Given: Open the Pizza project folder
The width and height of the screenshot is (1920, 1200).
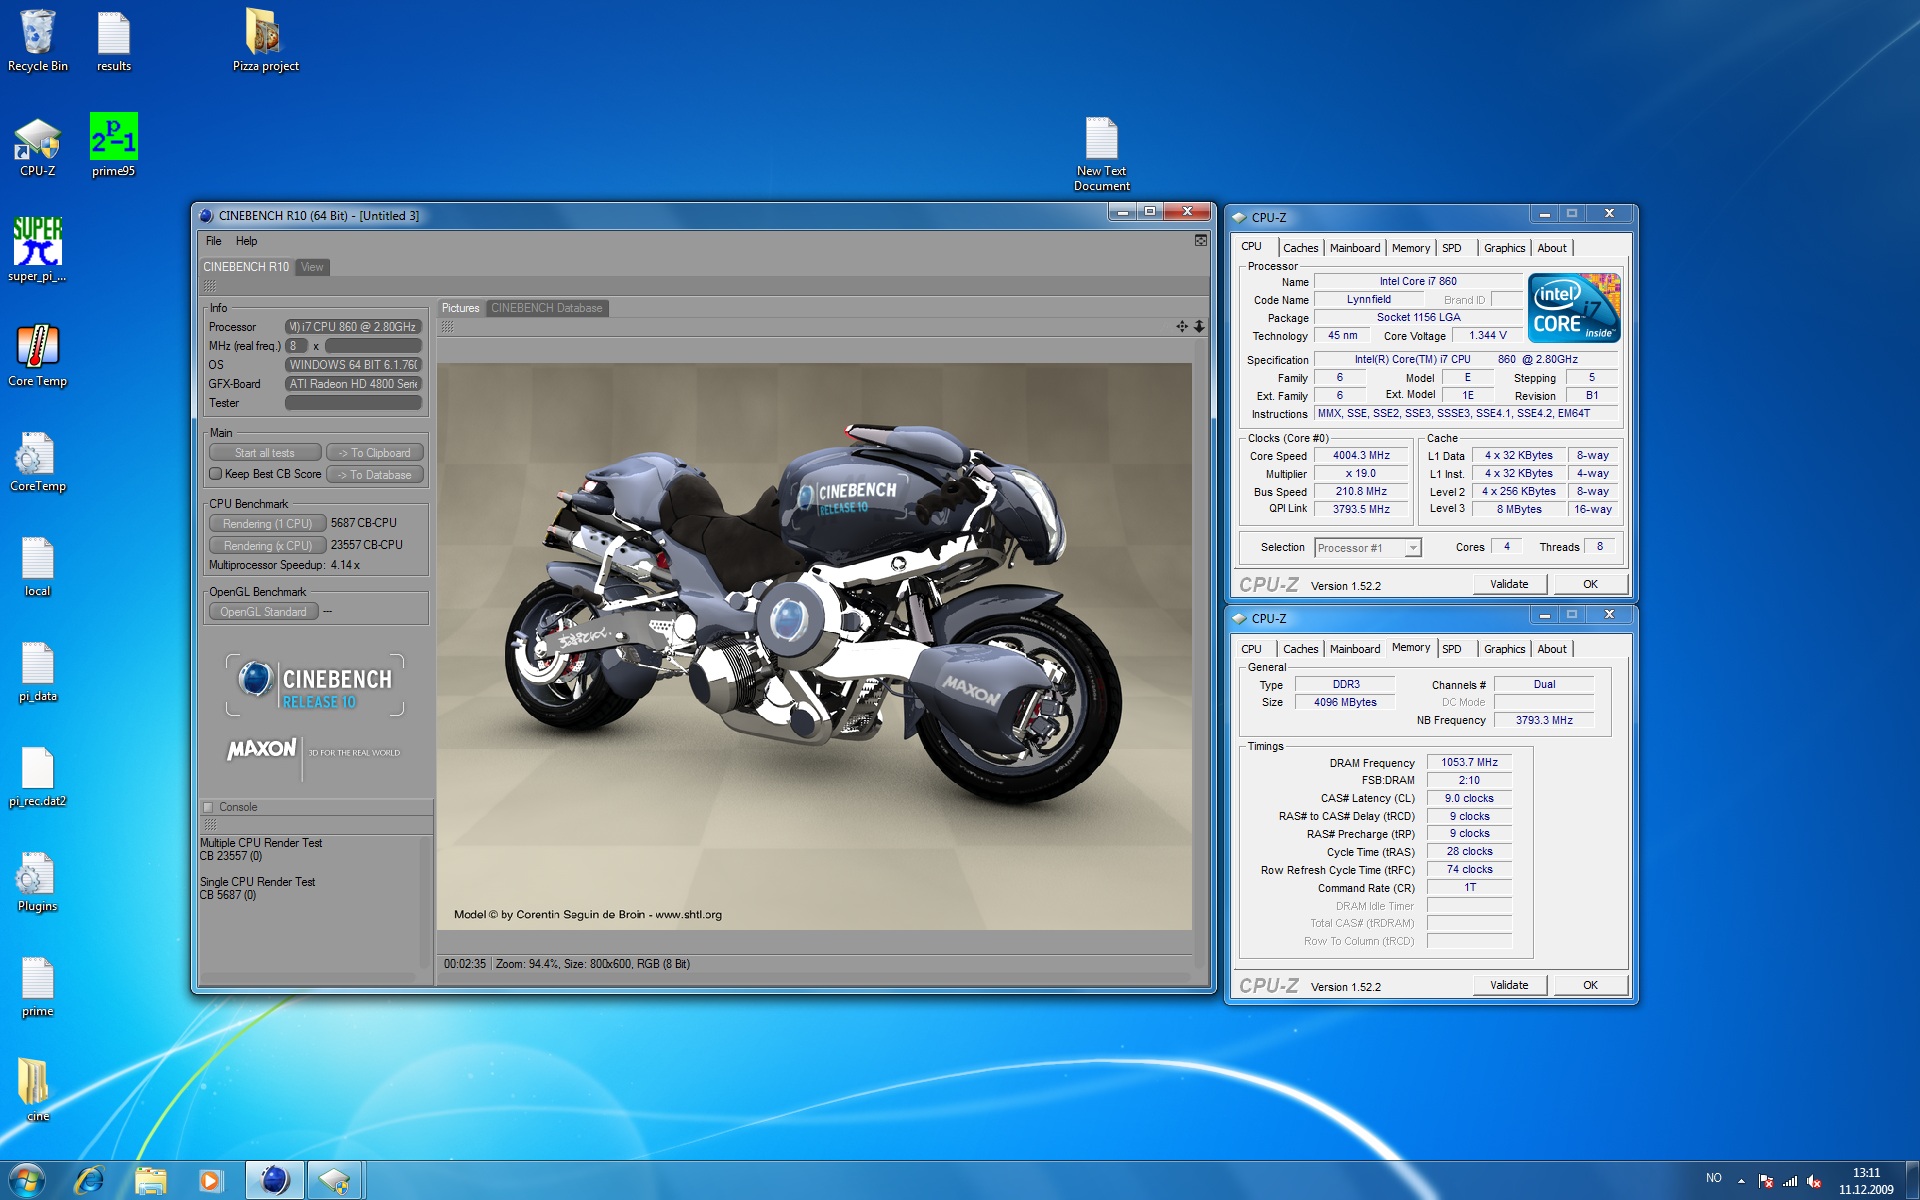Looking at the screenshot, I should [265, 40].
